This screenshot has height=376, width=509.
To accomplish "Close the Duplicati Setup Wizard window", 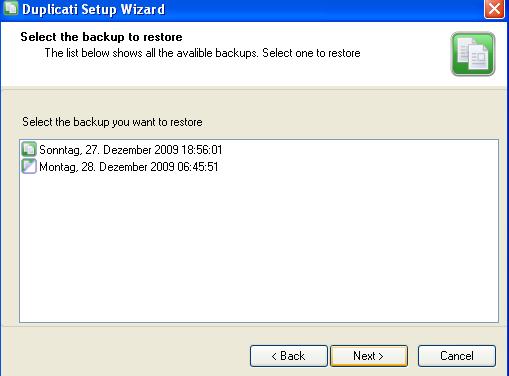I will [x=494, y=9].
